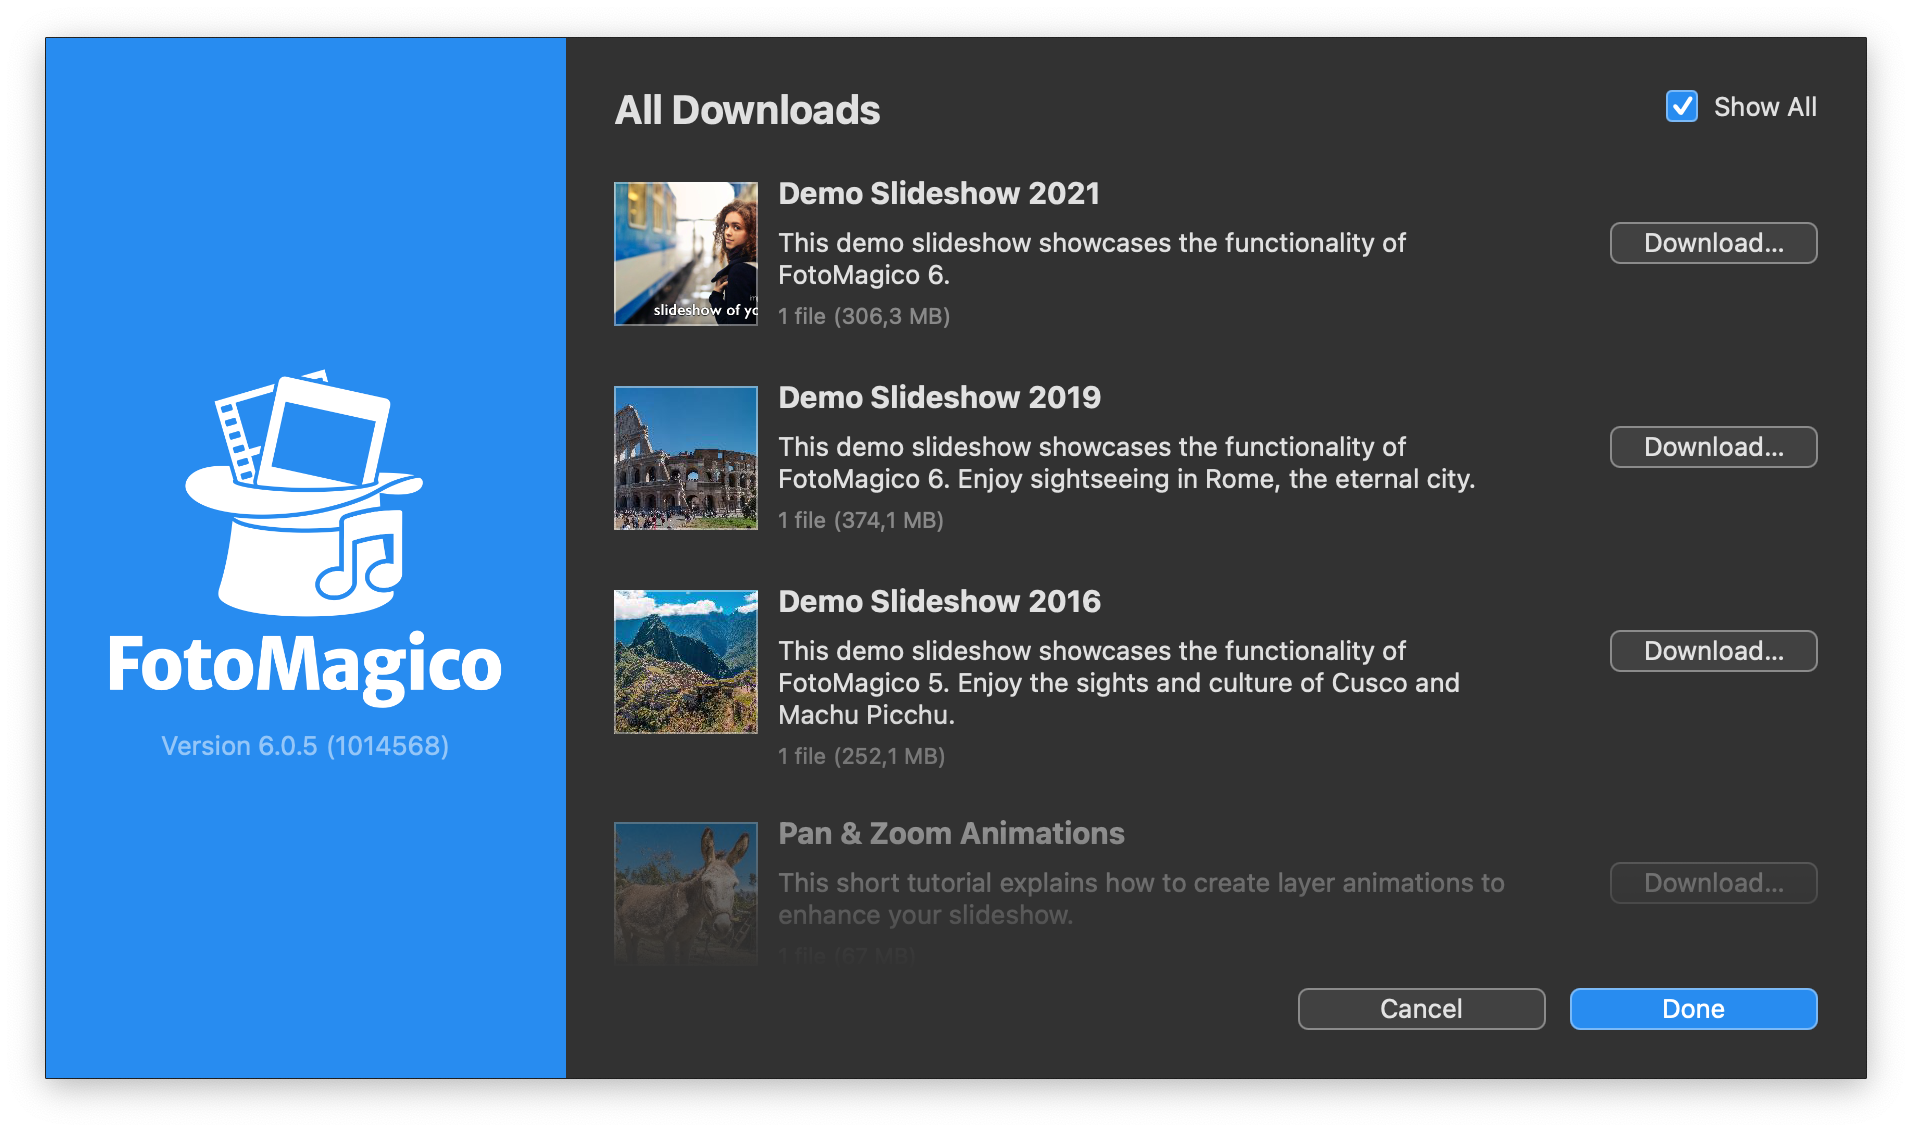
Task: Download the Demo Slideshow 2021
Action: point(1713,242)
